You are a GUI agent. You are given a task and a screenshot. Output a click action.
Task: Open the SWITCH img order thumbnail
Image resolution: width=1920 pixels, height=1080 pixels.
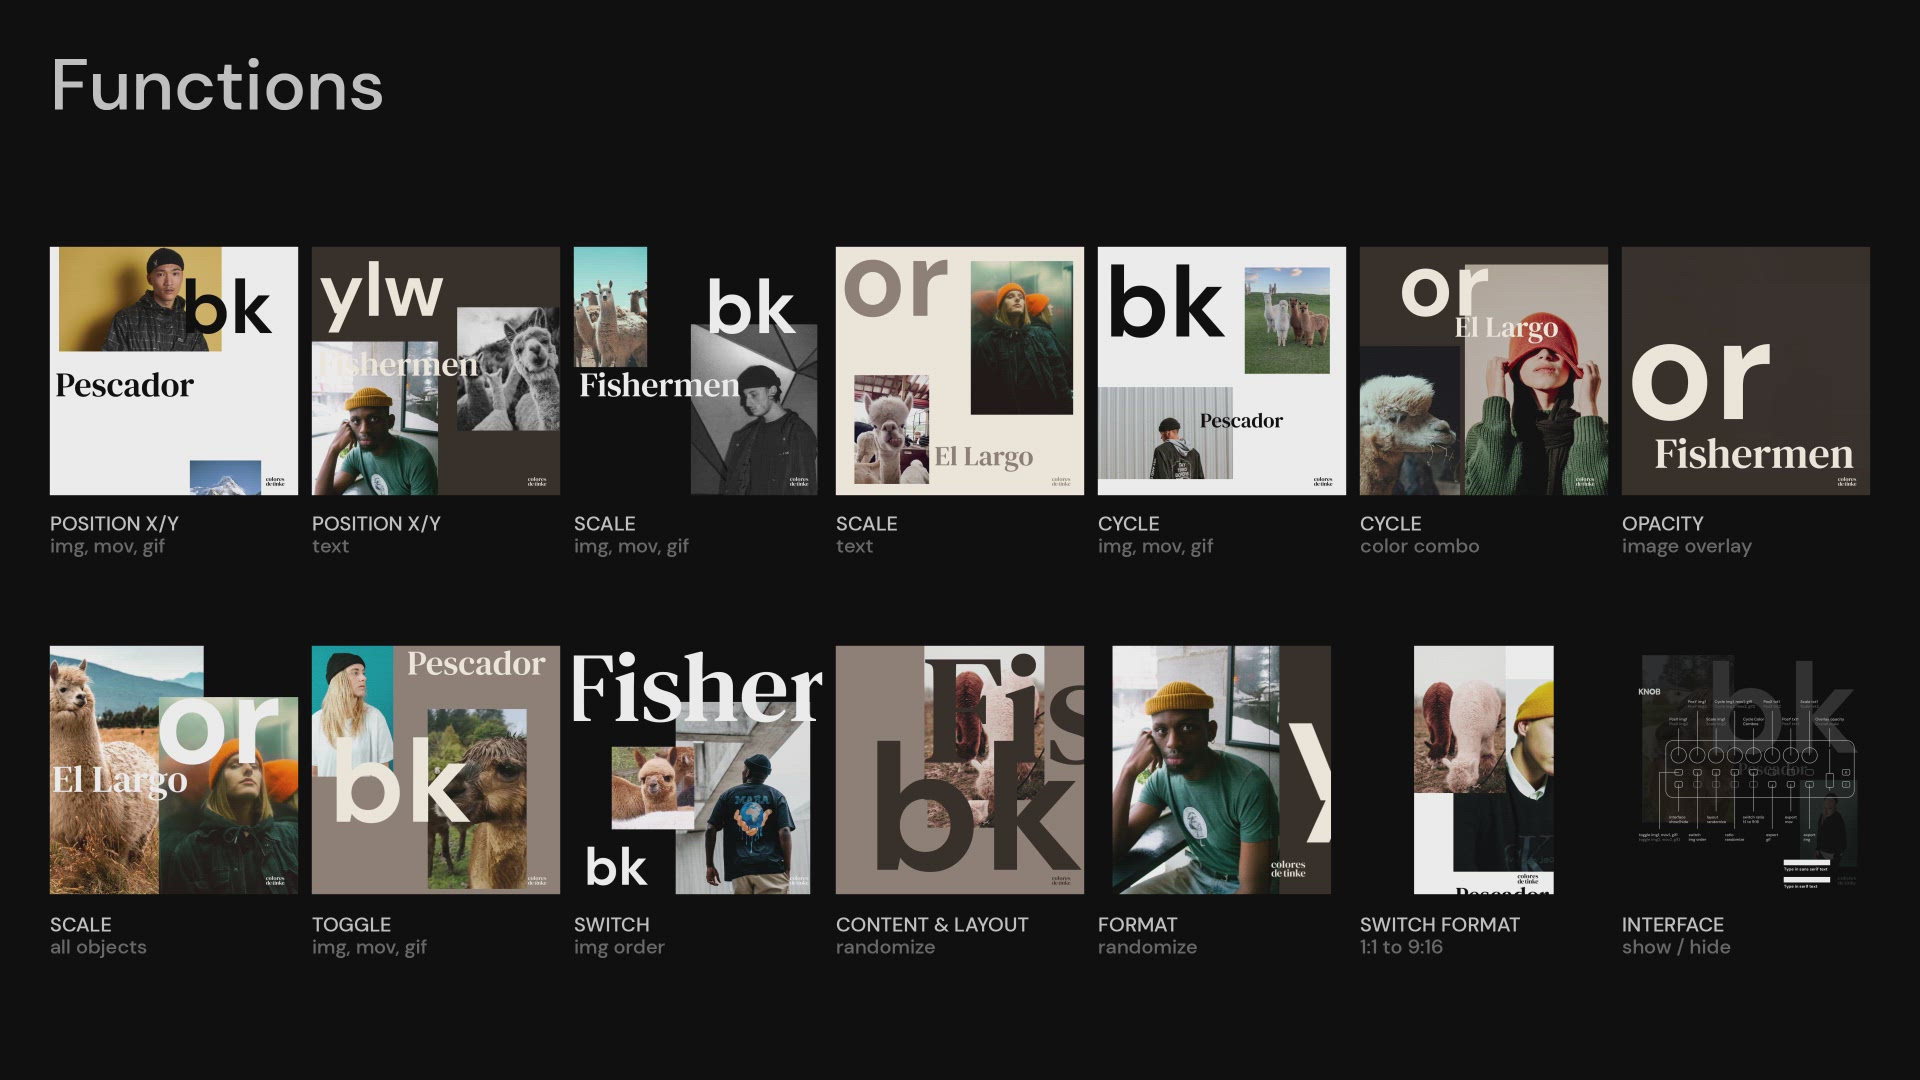click(696, 770)
